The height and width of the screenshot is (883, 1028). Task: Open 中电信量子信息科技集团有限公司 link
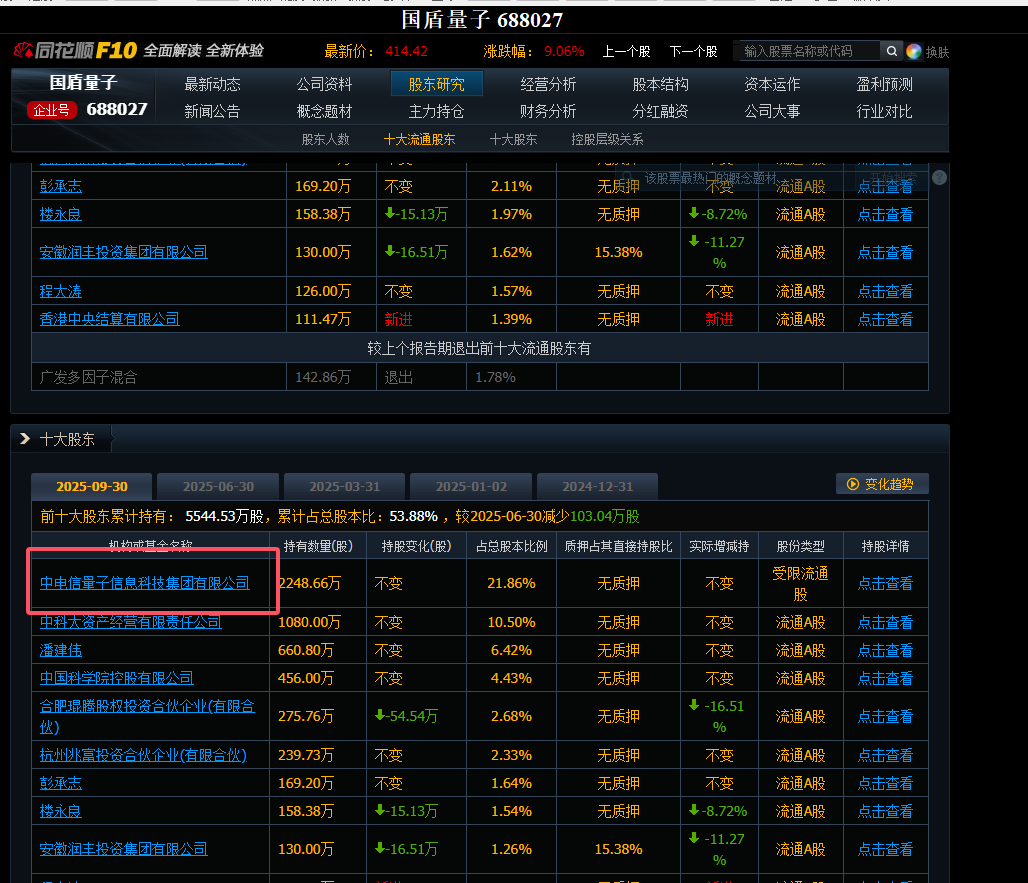pyautogui.click(x=145, y=583)
